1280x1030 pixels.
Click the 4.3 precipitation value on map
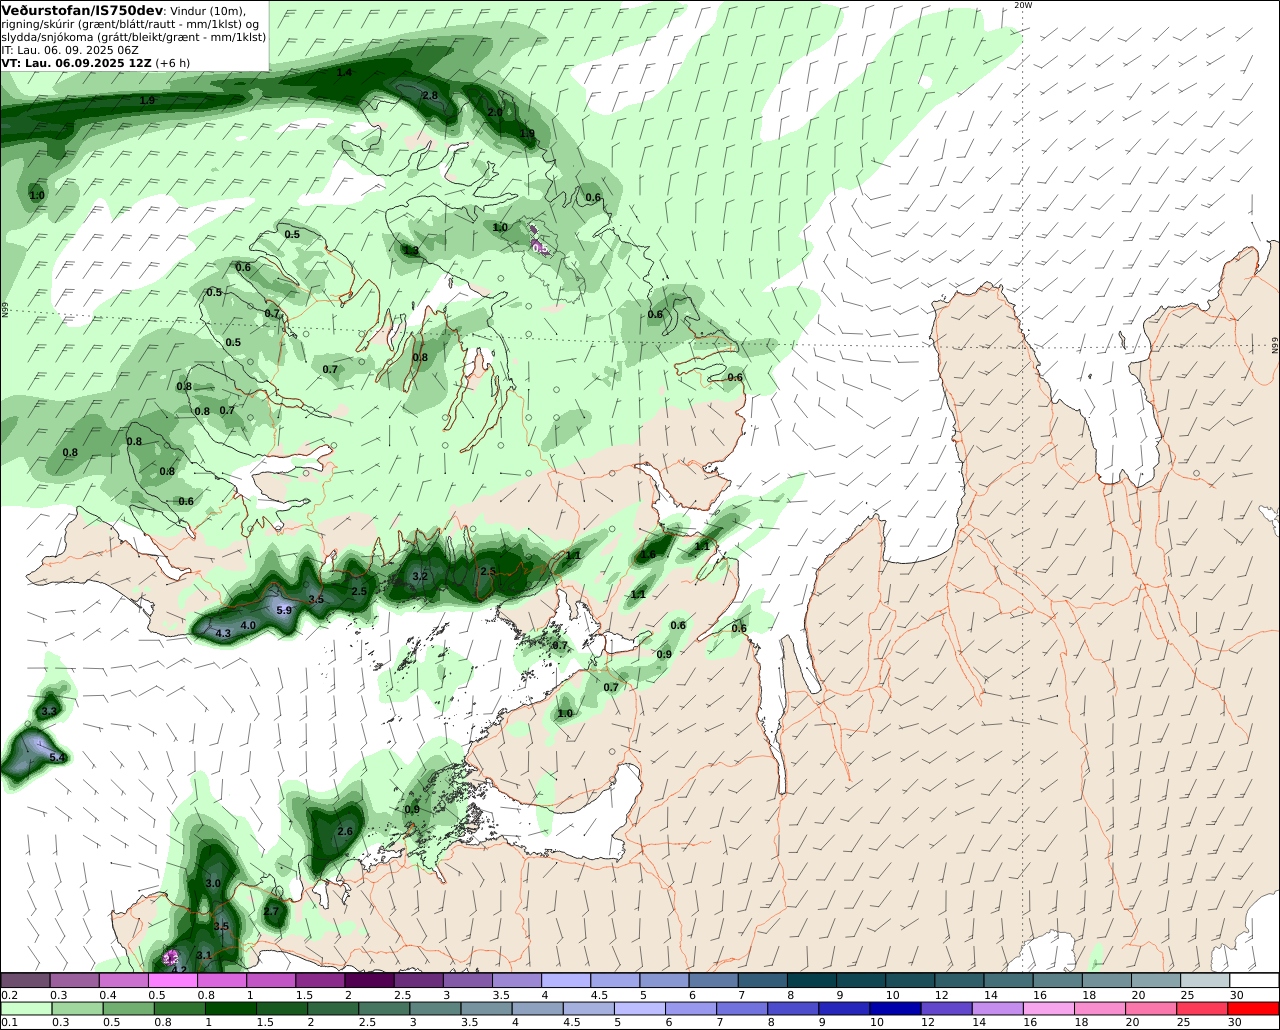[x=223, y=633]
